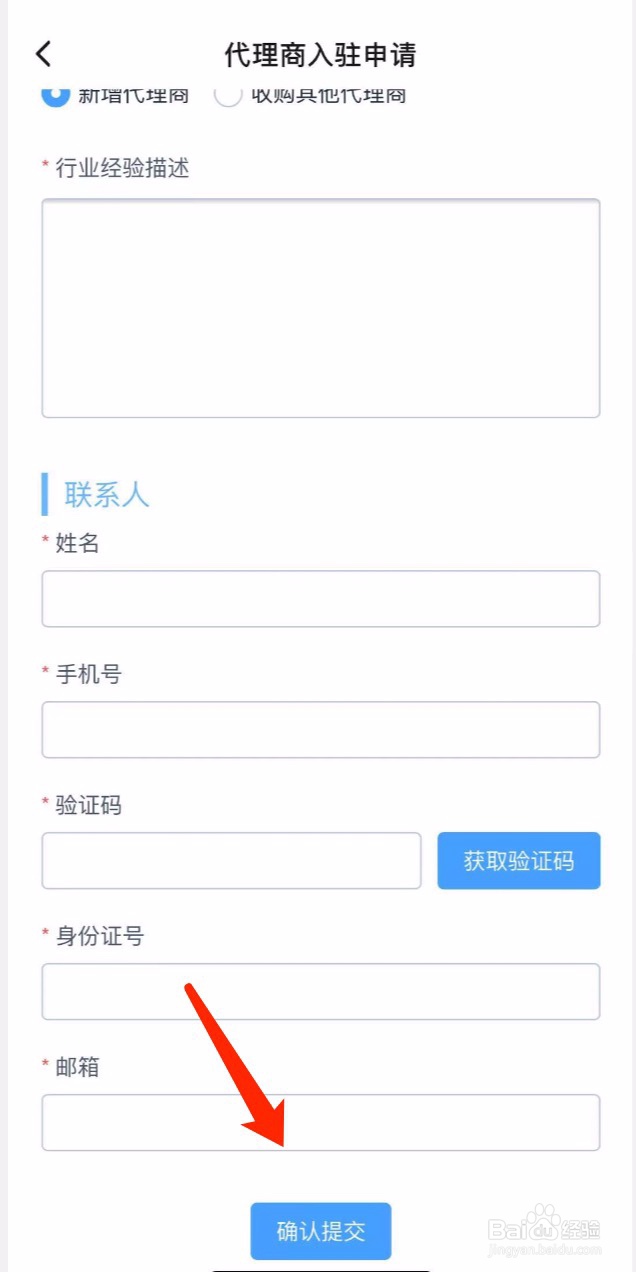636x1272 pixels.
Task: Click the 邮箱 field label
Action: click(x=77, y=1067)
